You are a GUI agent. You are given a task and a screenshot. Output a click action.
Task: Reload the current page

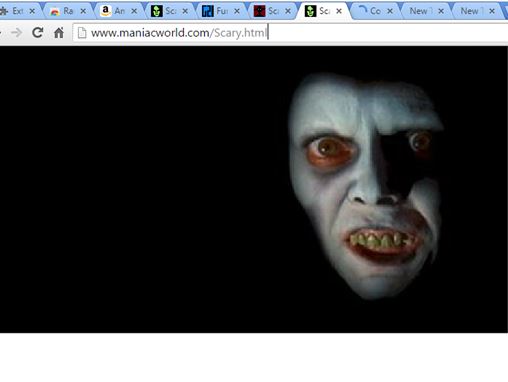tap(38, 33)
